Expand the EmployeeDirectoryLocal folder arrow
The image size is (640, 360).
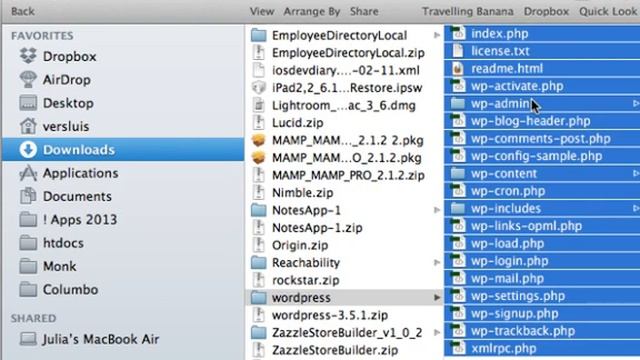tap(437, 35)
